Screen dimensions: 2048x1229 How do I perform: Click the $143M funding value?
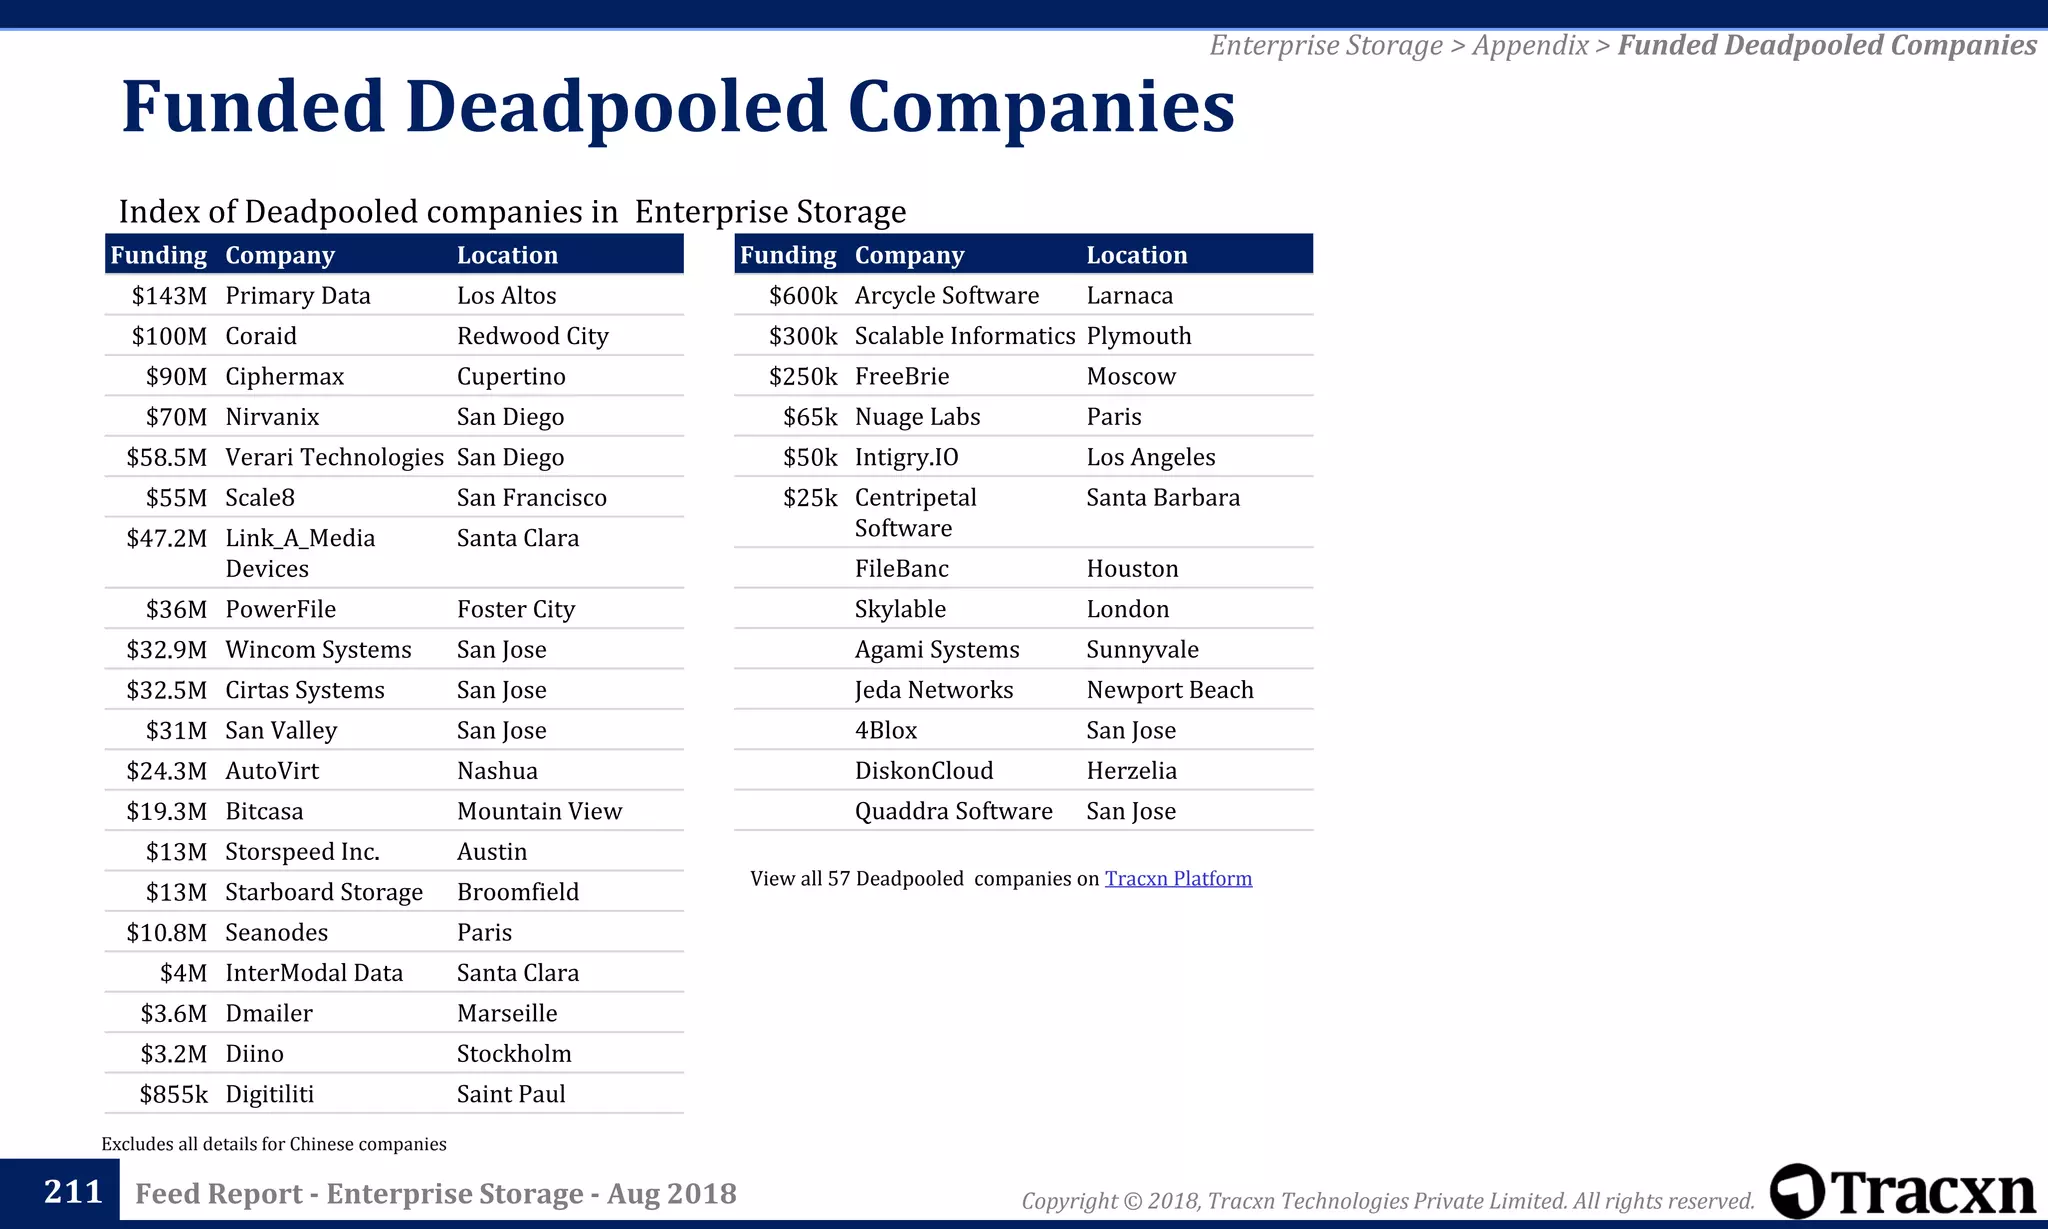pos(169,296)
